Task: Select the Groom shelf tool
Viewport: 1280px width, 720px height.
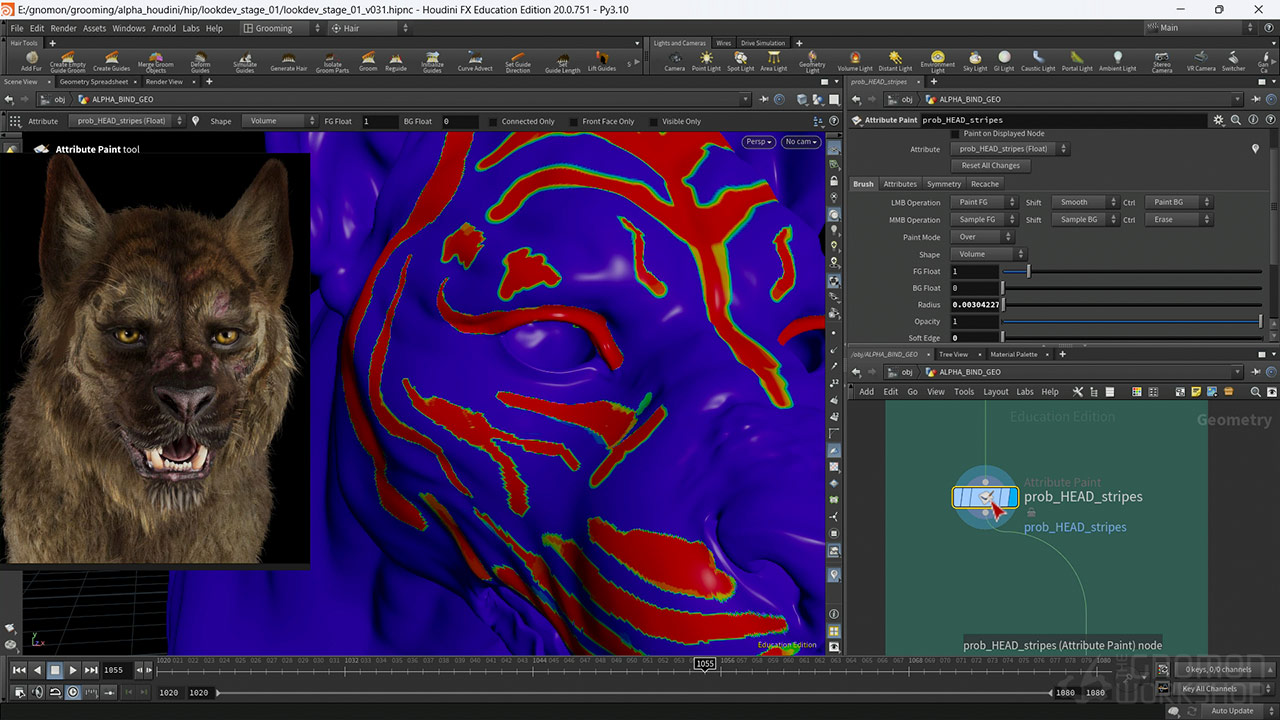Action: pyautogui.click(x=368, y=58)
